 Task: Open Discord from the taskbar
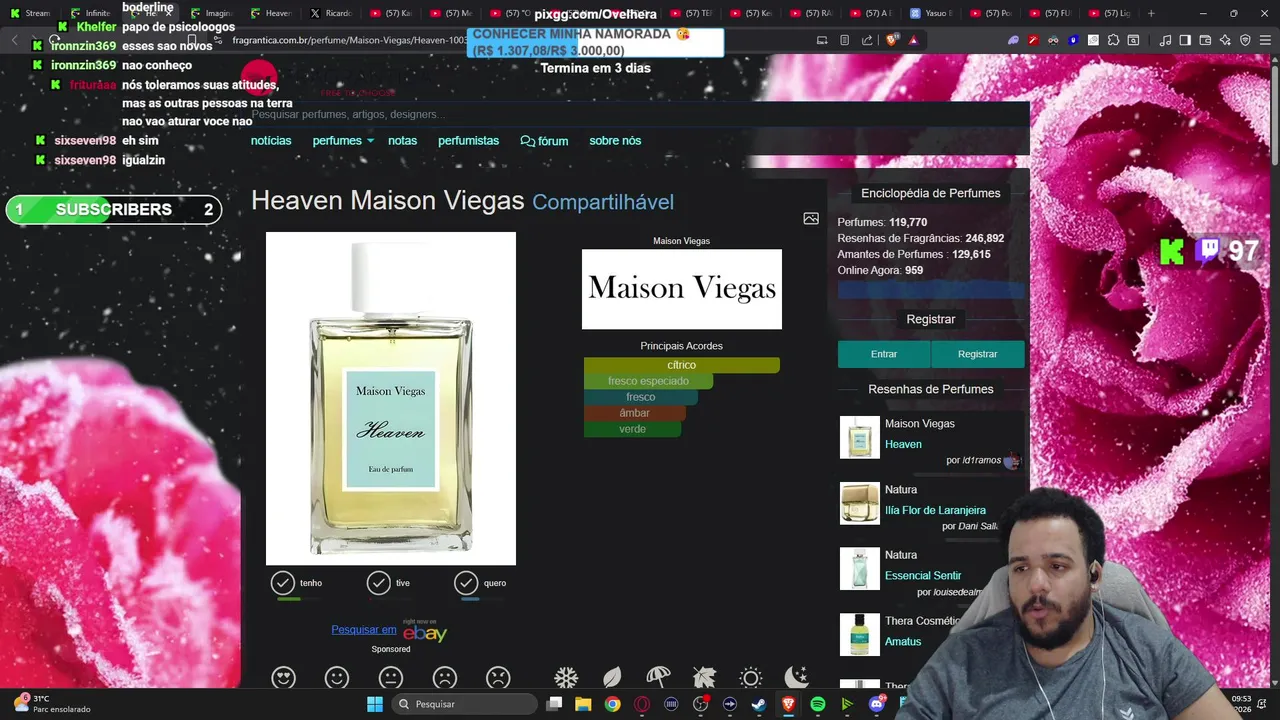(877, 704)
